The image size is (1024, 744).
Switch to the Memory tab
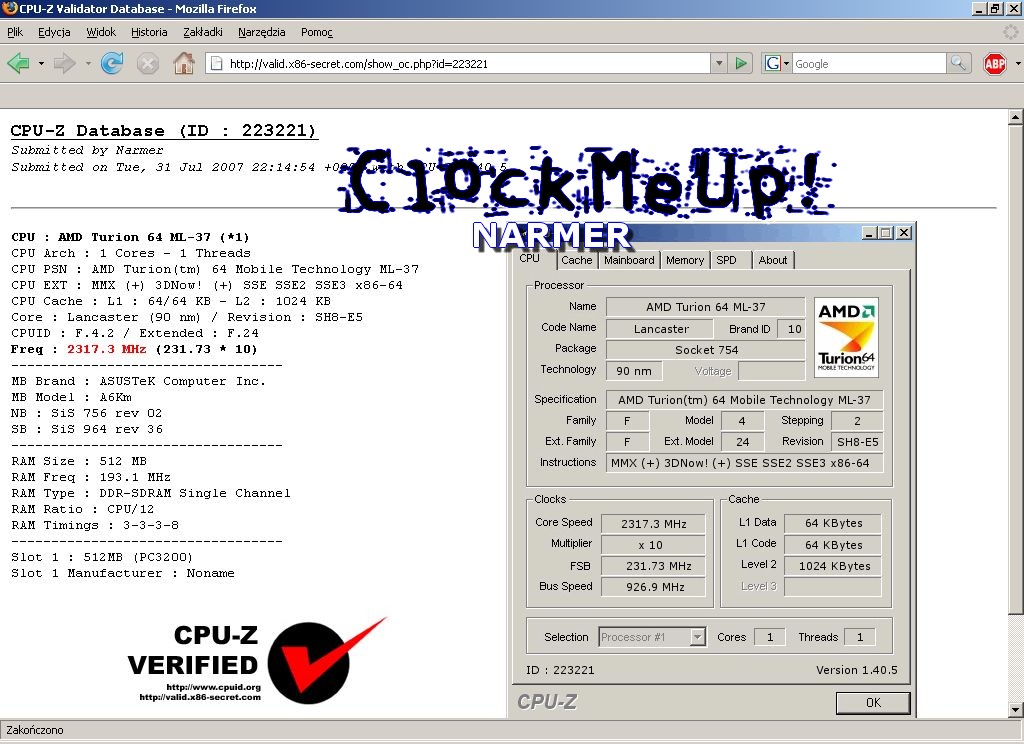685,260
